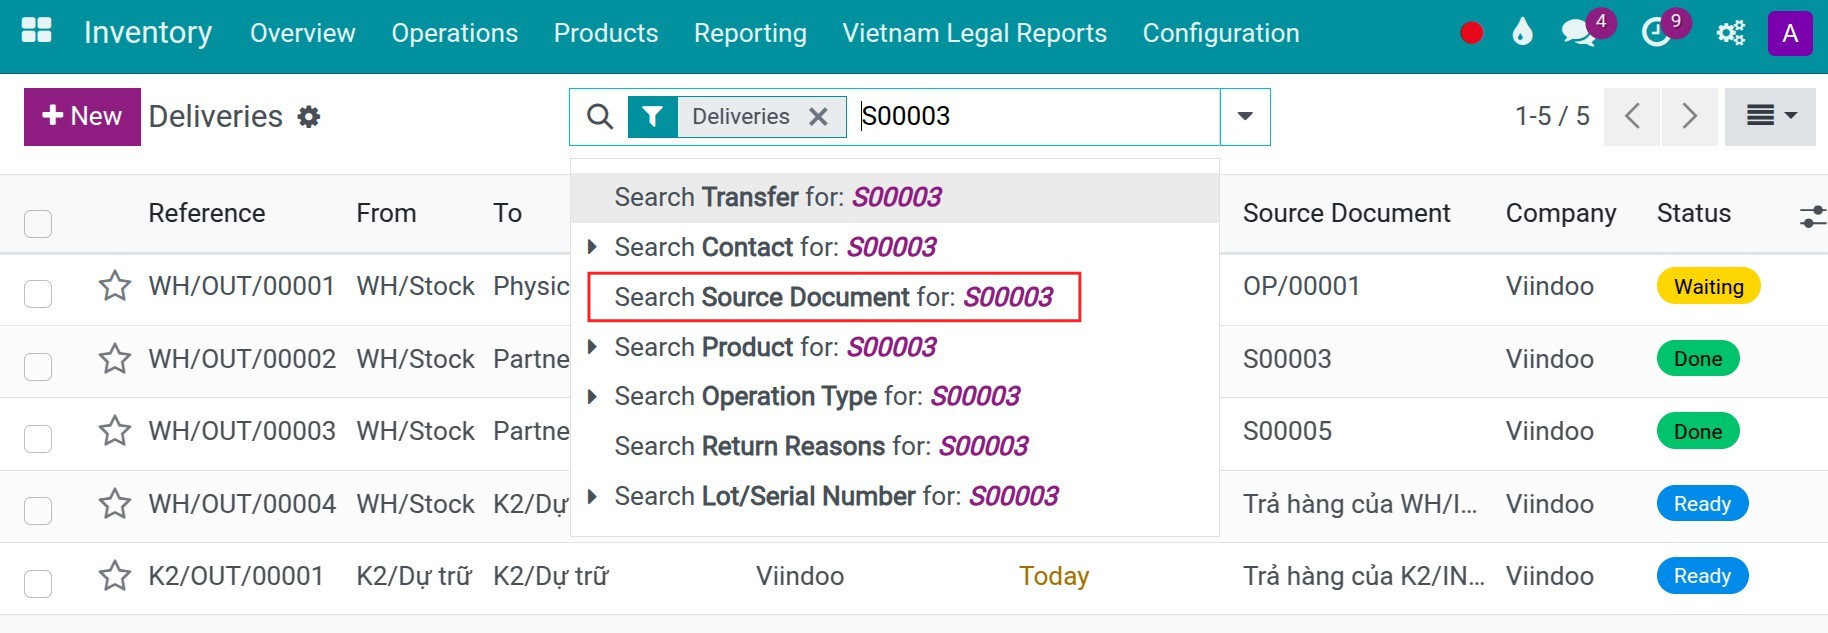Open the Operations menu

pos(454,33)
